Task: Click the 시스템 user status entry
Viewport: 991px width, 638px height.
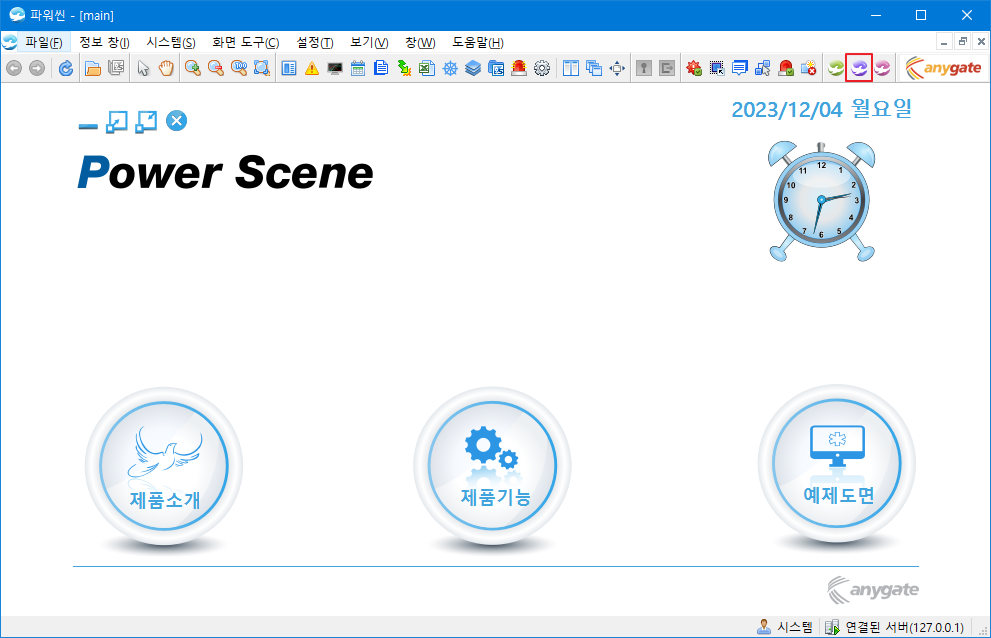Action: coord(784,627)
